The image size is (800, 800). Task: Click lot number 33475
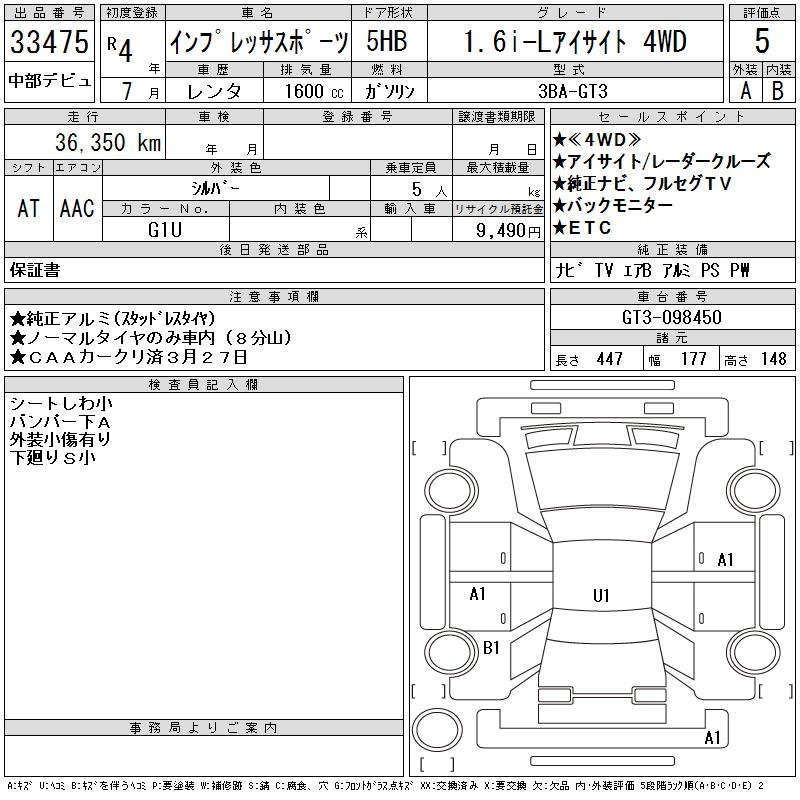[50, 43]
